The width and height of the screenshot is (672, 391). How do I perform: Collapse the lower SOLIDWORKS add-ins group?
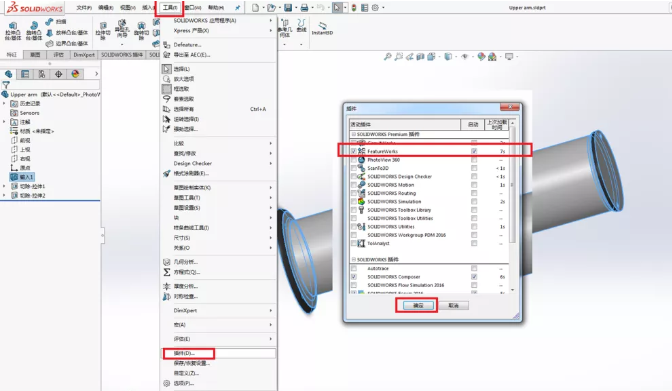(354, 259)
